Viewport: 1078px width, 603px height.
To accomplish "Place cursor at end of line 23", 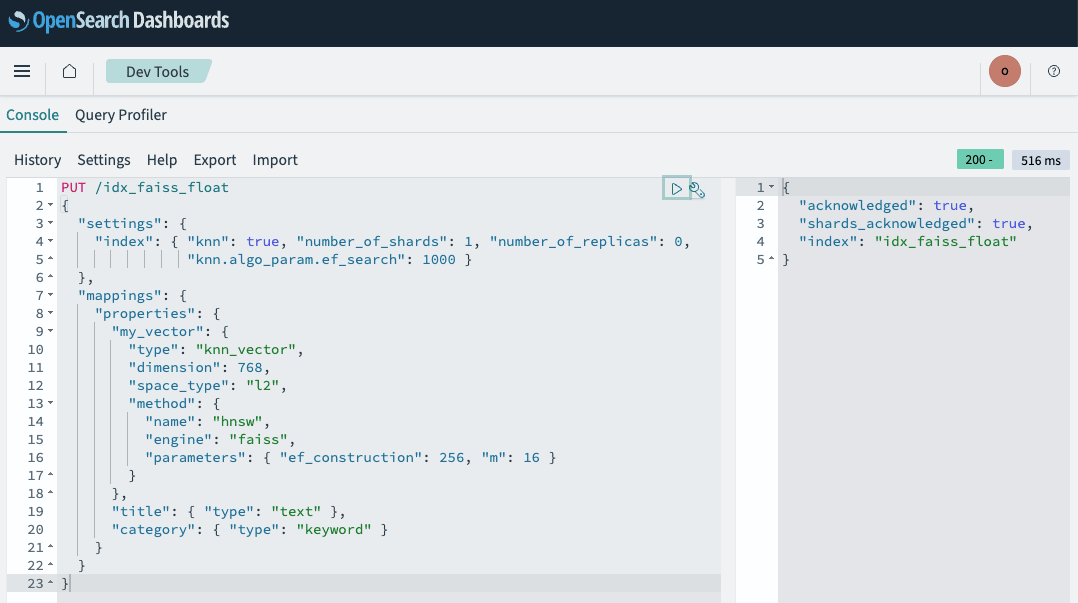I will point(72,583).
